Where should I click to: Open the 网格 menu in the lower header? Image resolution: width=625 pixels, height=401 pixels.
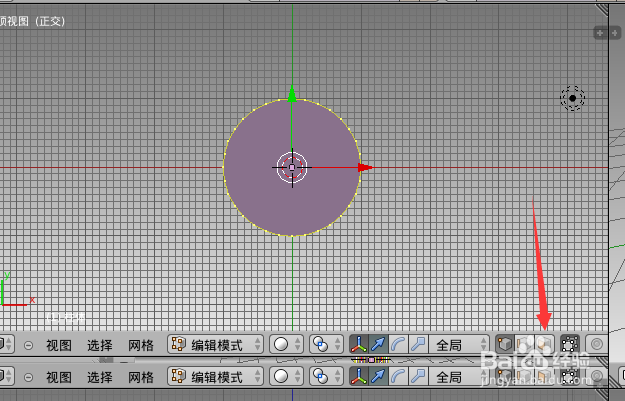[x=141, y=377]
